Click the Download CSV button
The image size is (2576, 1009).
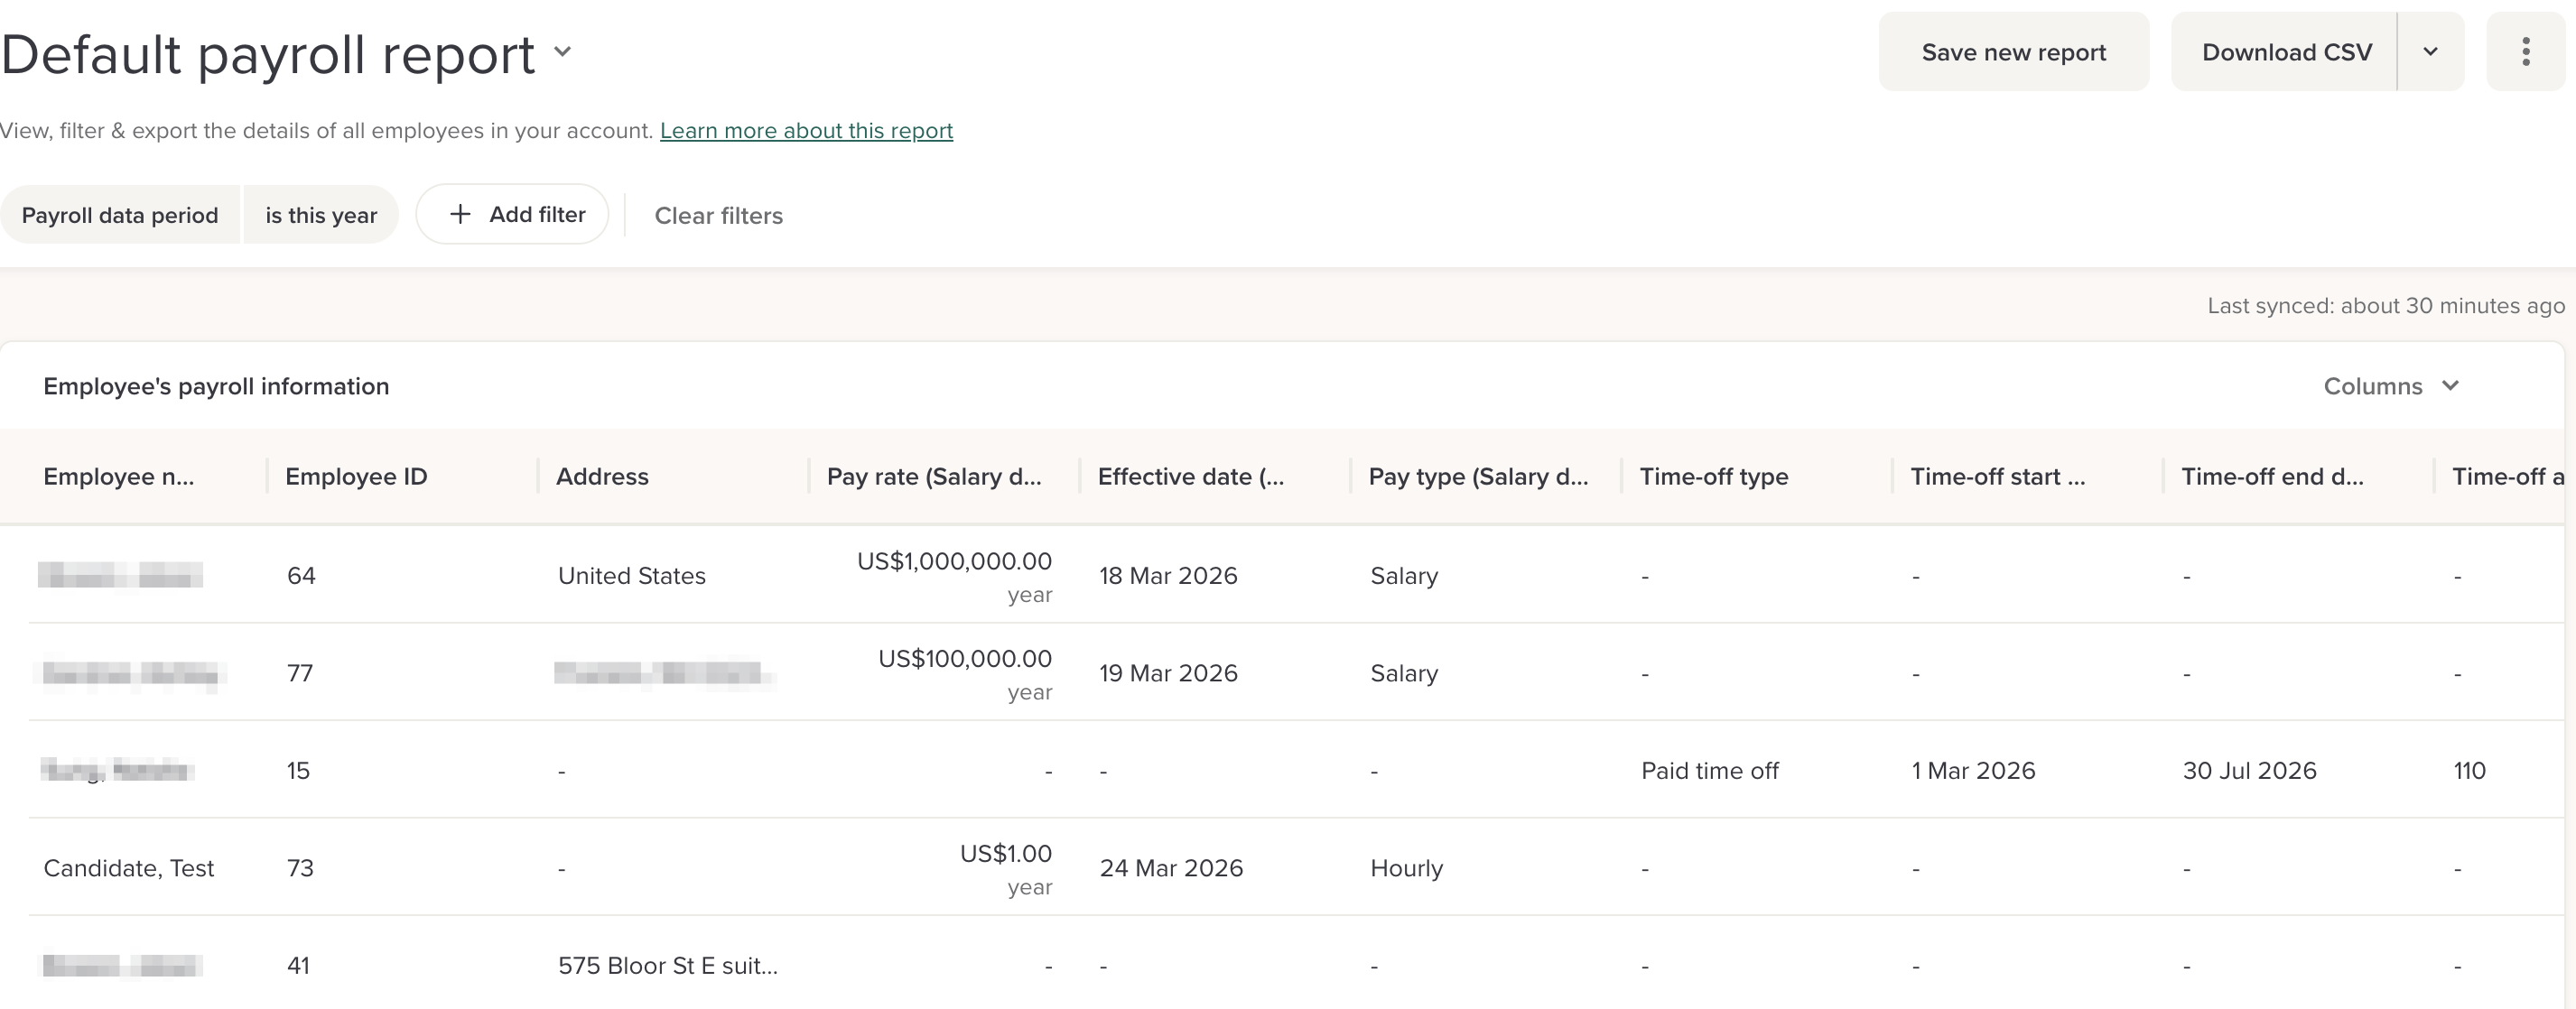pos(2286,52)
